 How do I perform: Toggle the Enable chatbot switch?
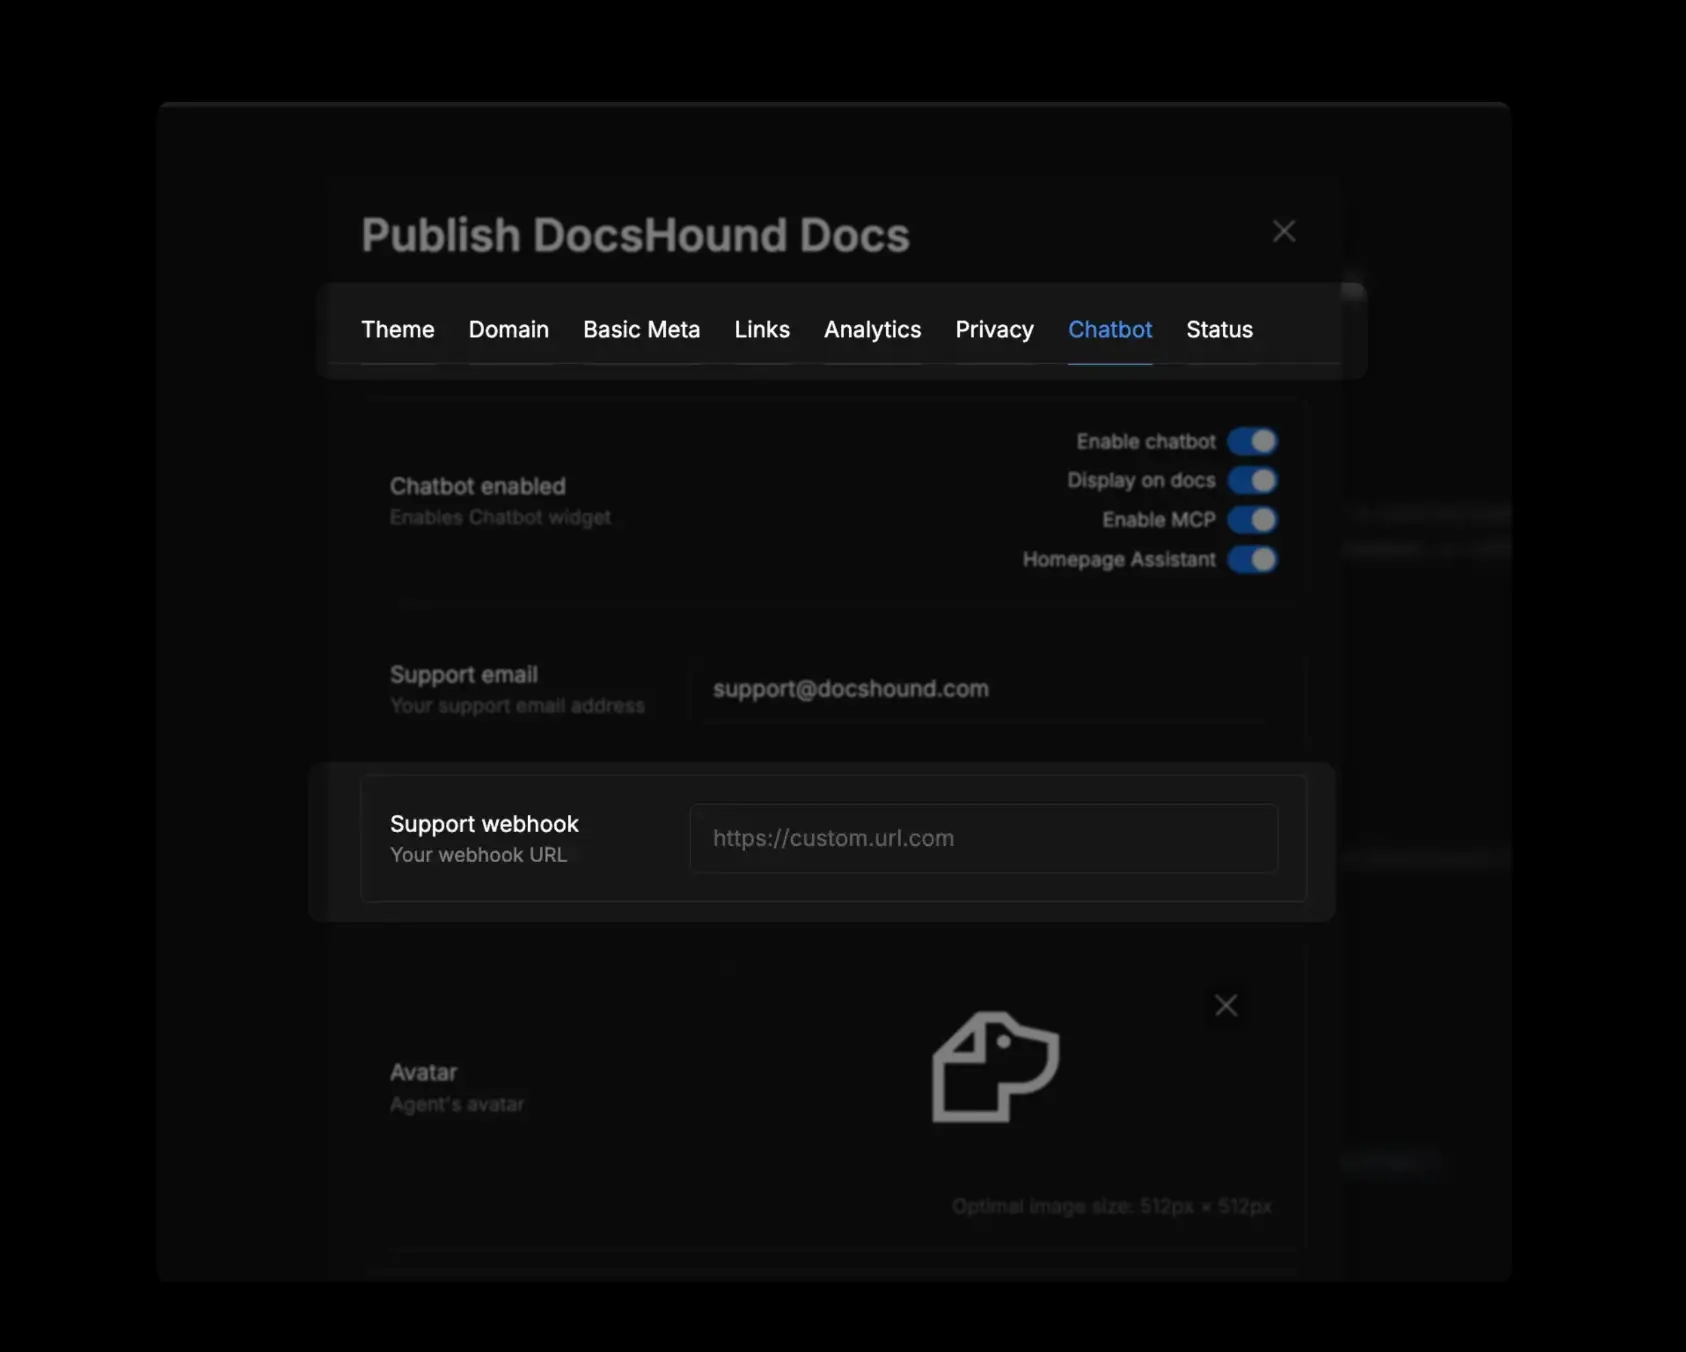pyautogui.click(x=1252, y=441)
